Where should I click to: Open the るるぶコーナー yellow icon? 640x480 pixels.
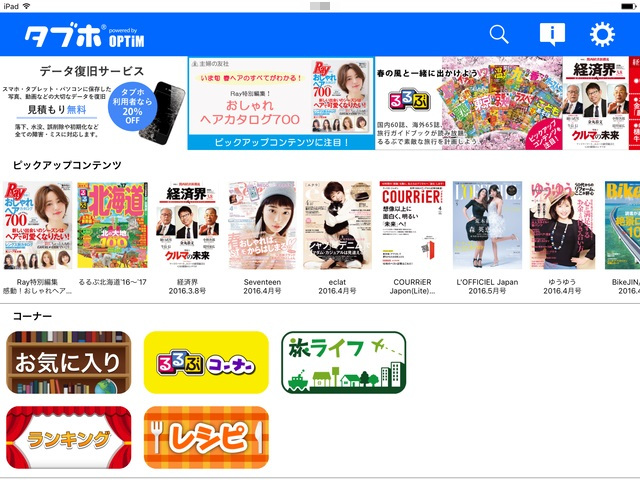tap(206, 362)
